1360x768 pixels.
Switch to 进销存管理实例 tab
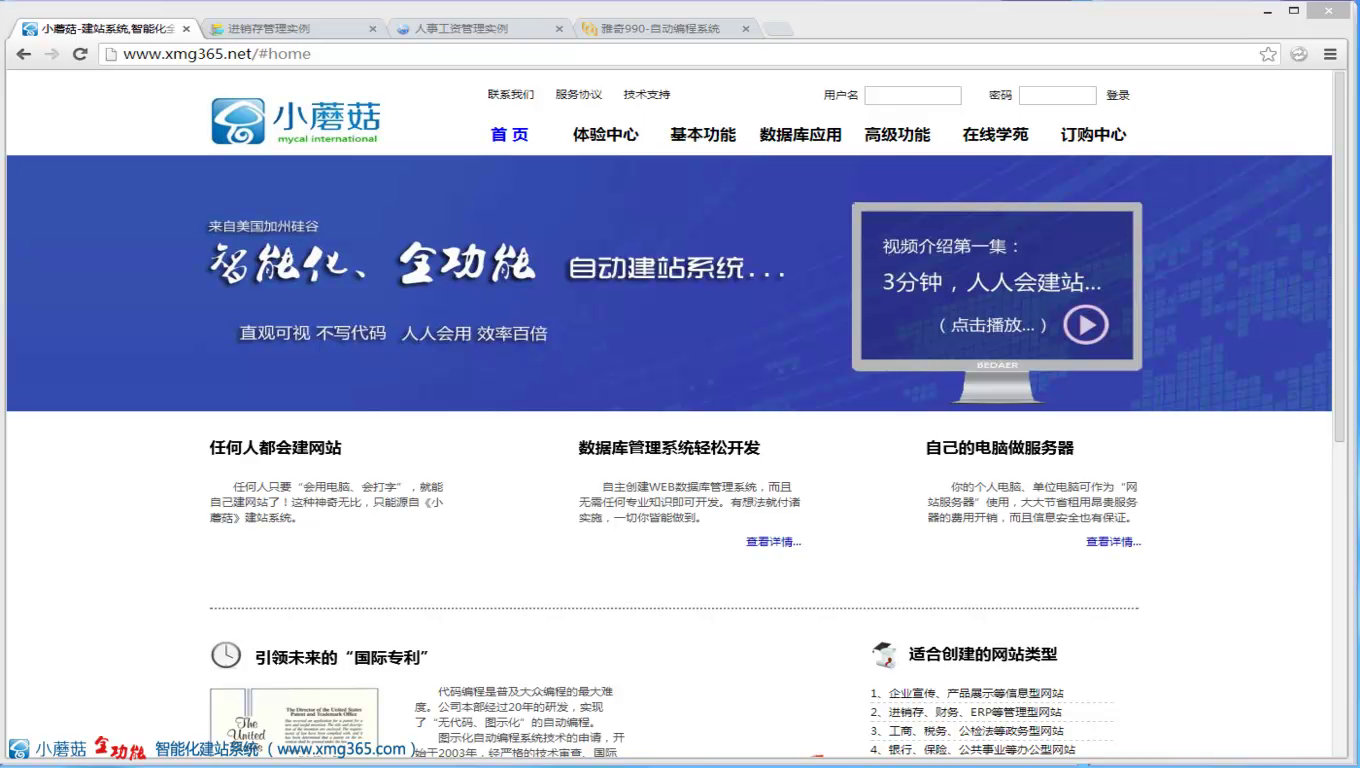[290, 29]
